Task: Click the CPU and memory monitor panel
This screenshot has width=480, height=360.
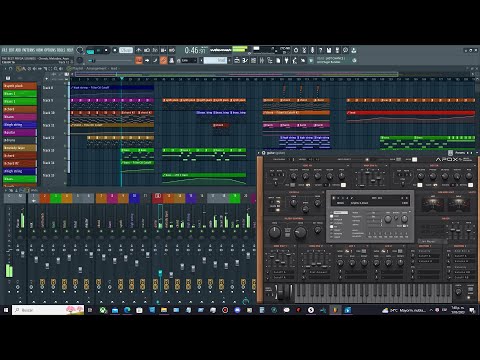Action: (271, 50)
